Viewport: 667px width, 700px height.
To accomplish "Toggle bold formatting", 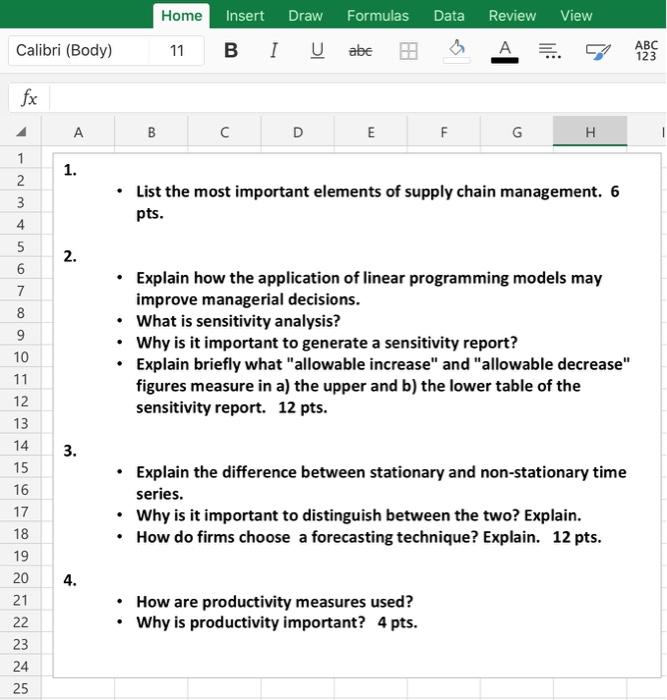I will (231, 50).
